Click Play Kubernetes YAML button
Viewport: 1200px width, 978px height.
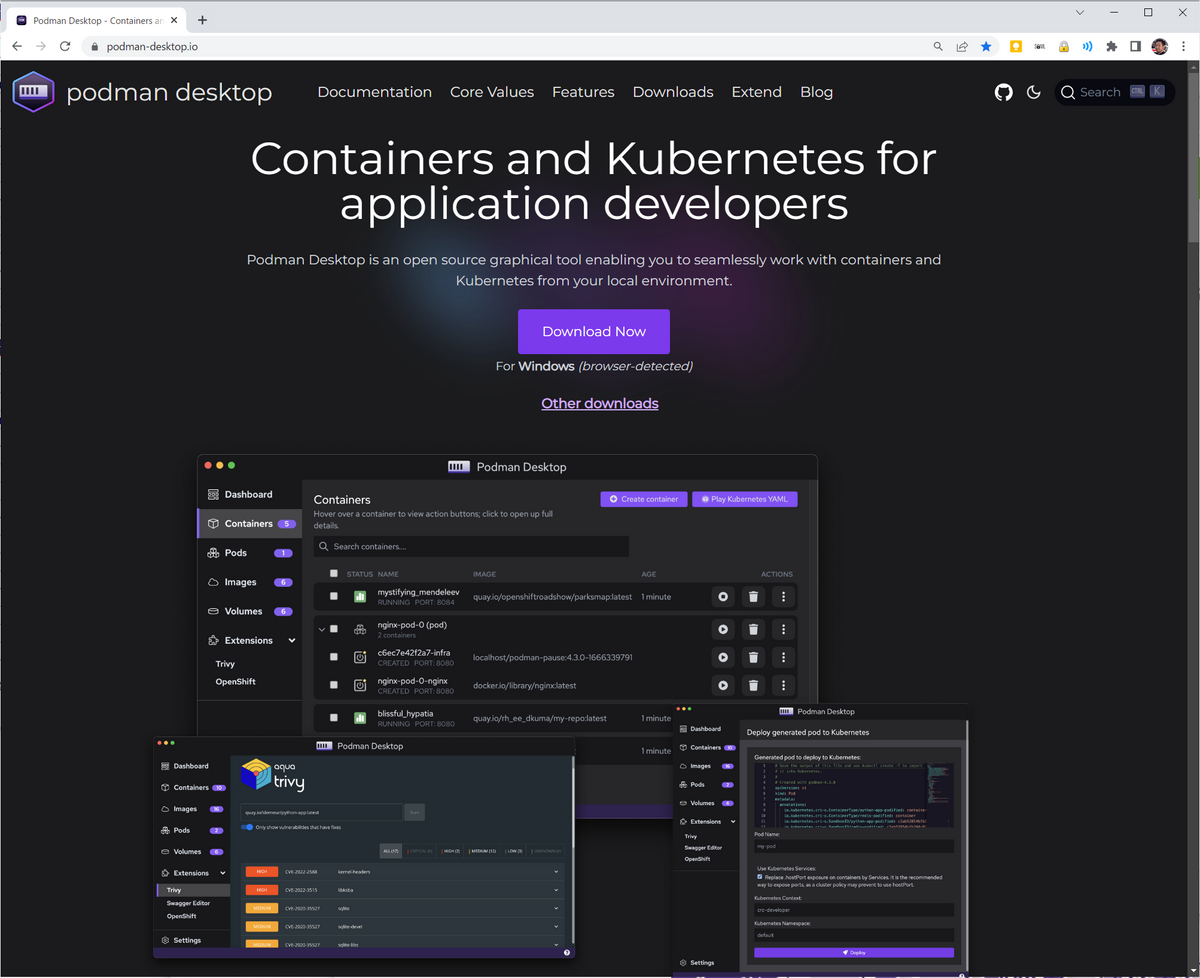pos(744,499)
